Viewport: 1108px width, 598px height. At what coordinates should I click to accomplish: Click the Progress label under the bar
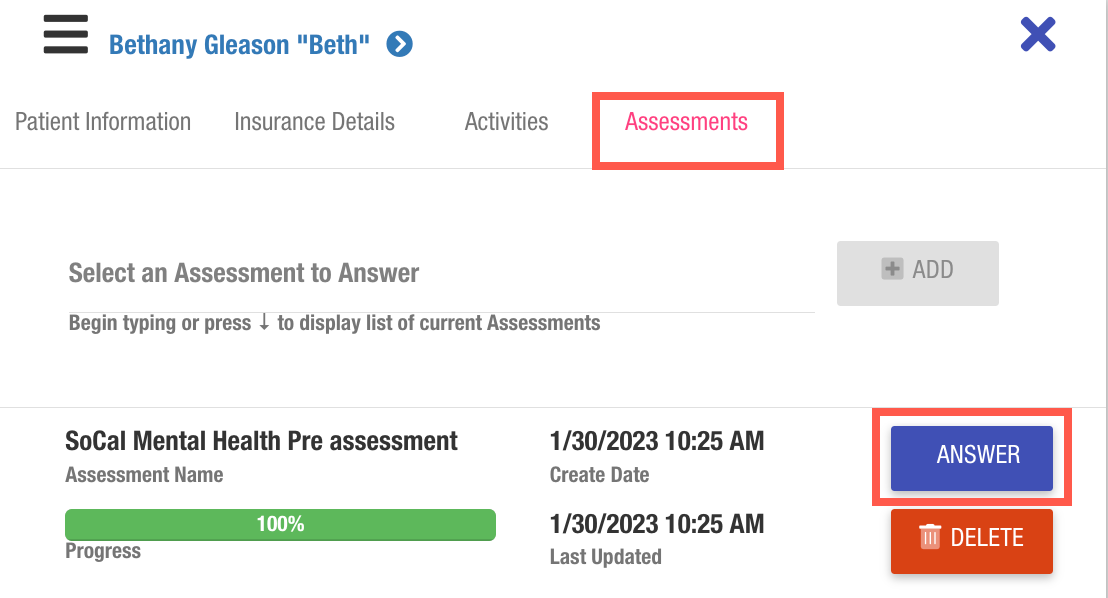click(103, 551)
